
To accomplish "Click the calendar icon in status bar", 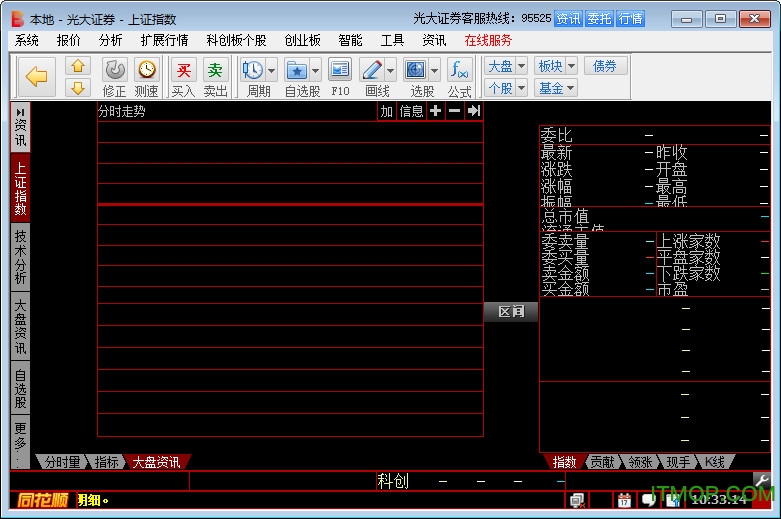I will click(x=624, y=499).
